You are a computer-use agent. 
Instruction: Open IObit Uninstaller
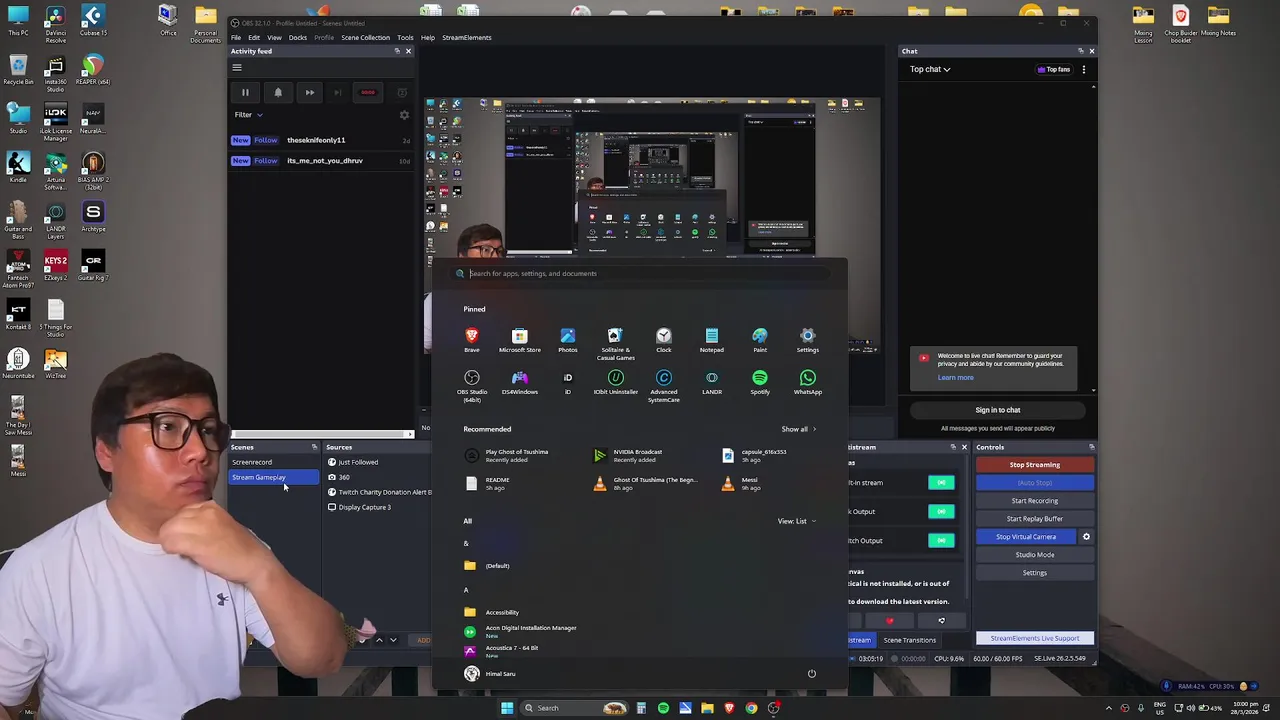pyautogui.click(x=615, y=383)
